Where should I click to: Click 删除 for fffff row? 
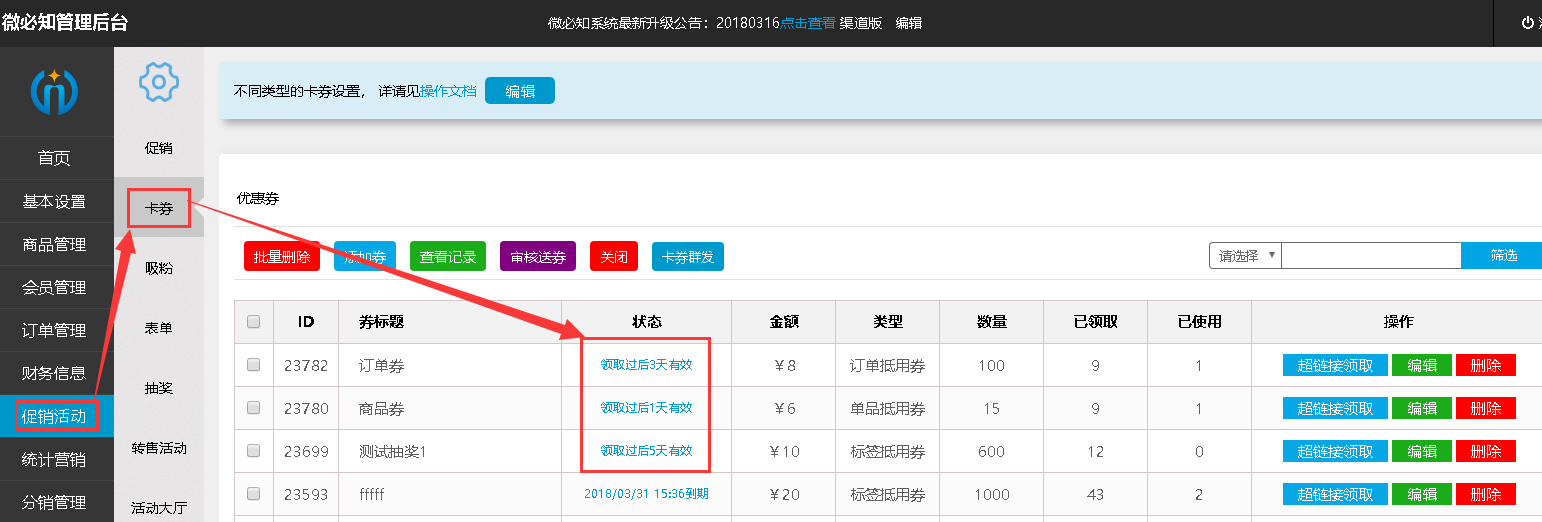click(x=1486, y=494)
